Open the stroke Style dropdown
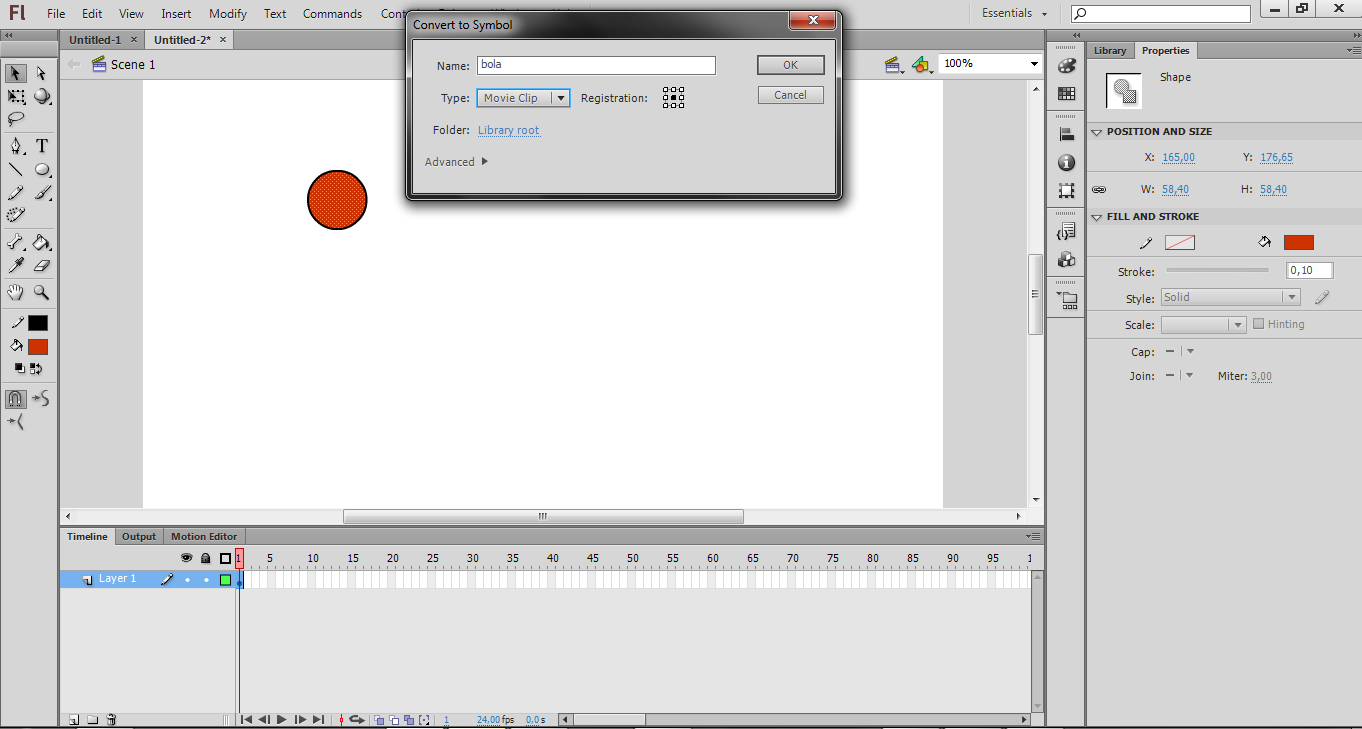This screenshot has width=1362, height=729. [1230, 297]
